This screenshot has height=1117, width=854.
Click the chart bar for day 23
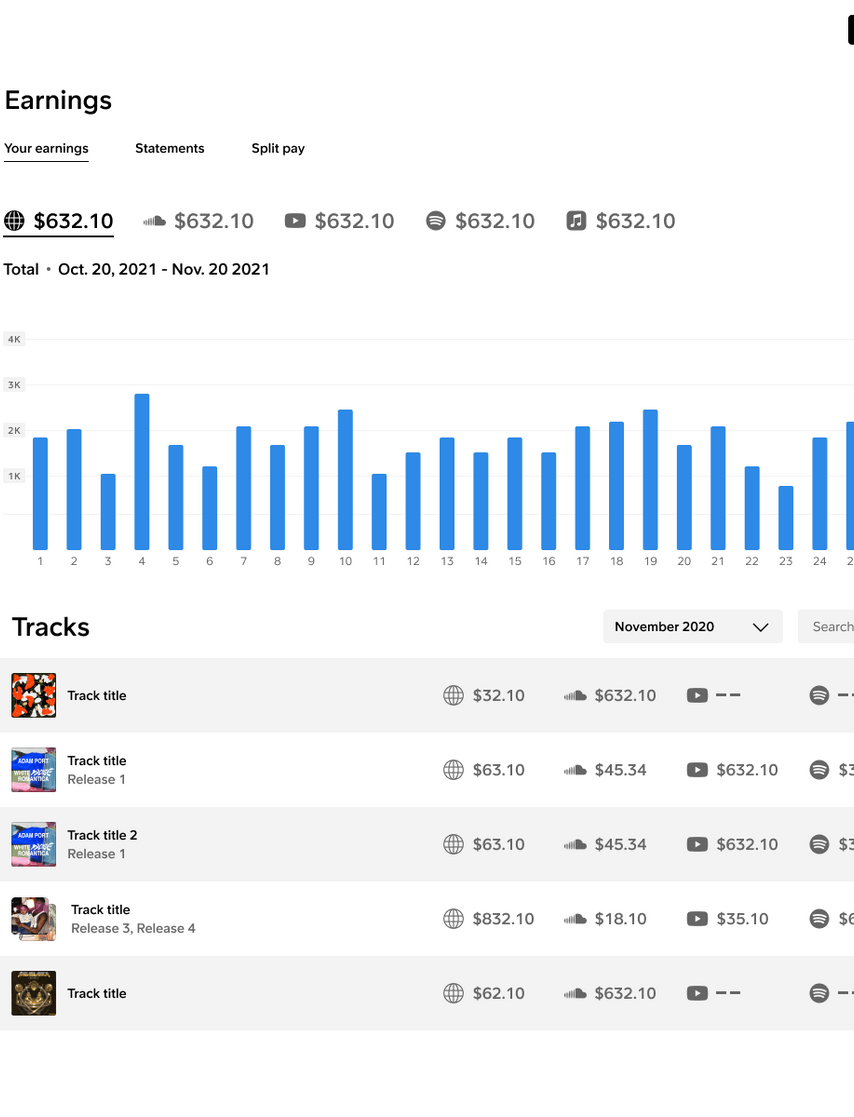tap(786, 518)
